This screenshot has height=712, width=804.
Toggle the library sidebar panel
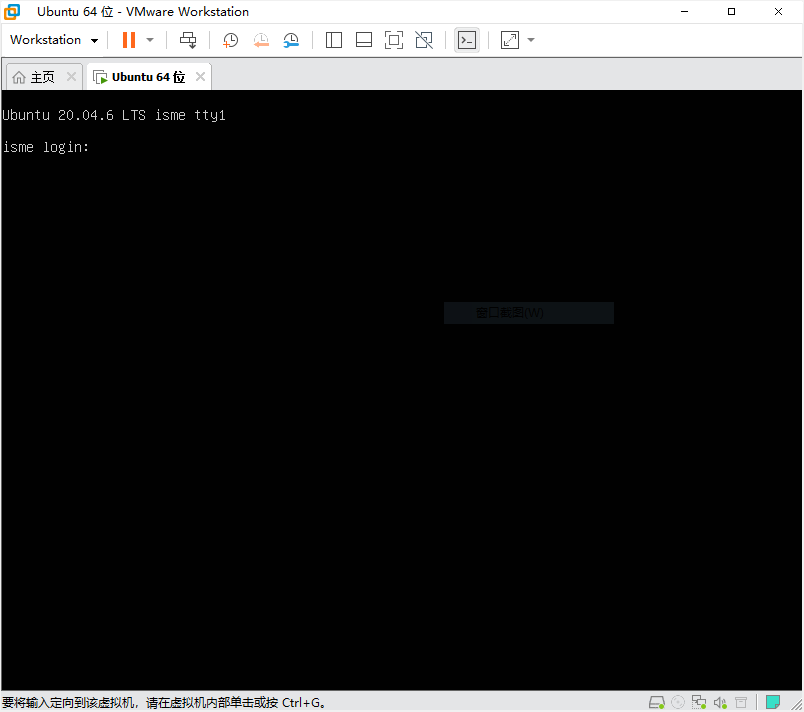pyautogui.click(x=334, y=40)
